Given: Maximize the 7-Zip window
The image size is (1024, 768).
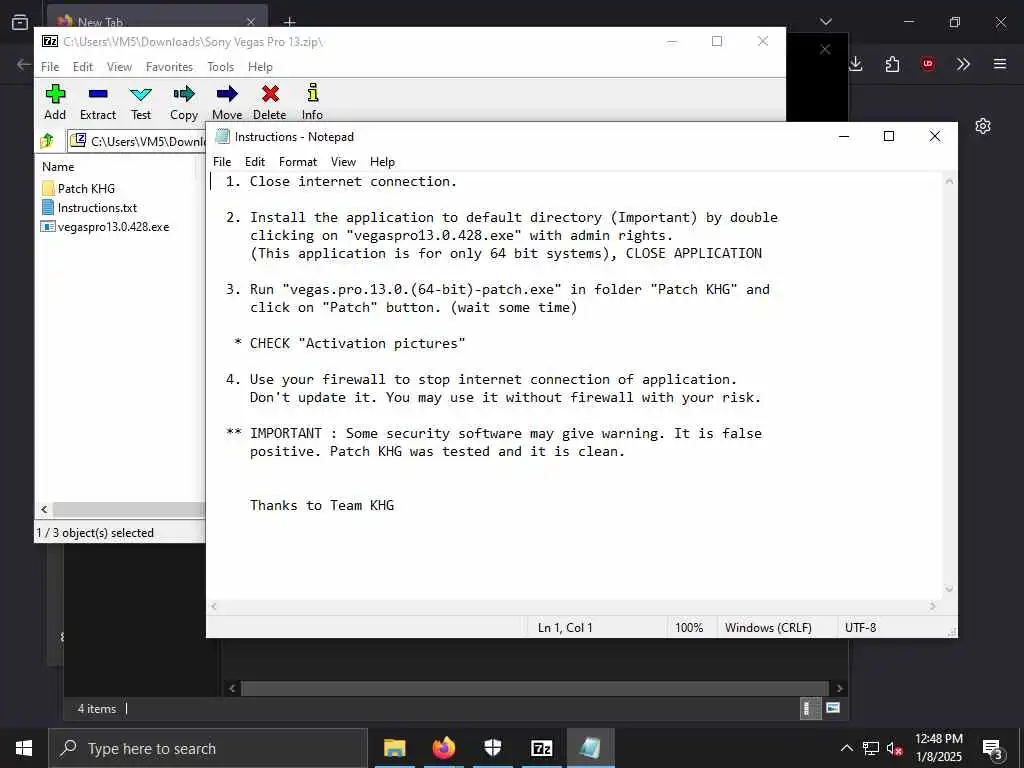Looking at the screenshot, I should [717, 41].
